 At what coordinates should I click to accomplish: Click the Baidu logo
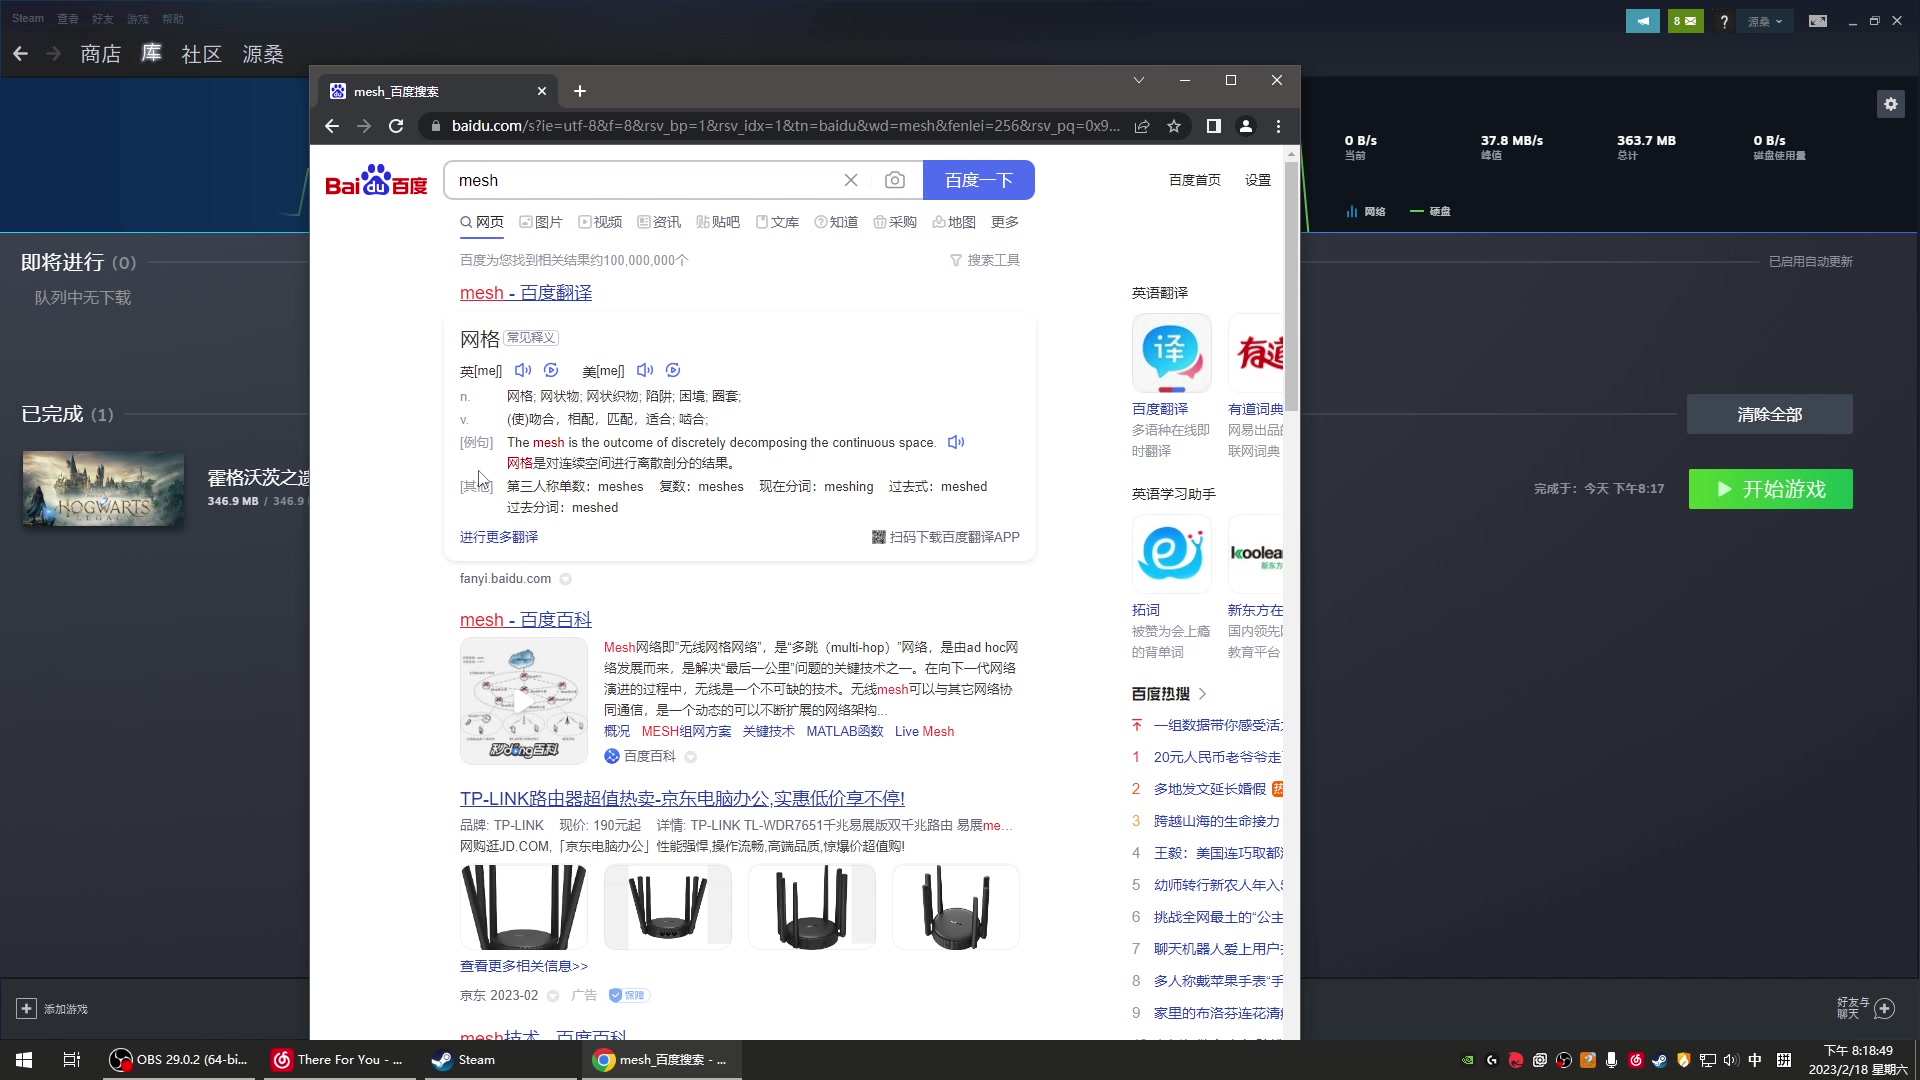click(376, 180)
